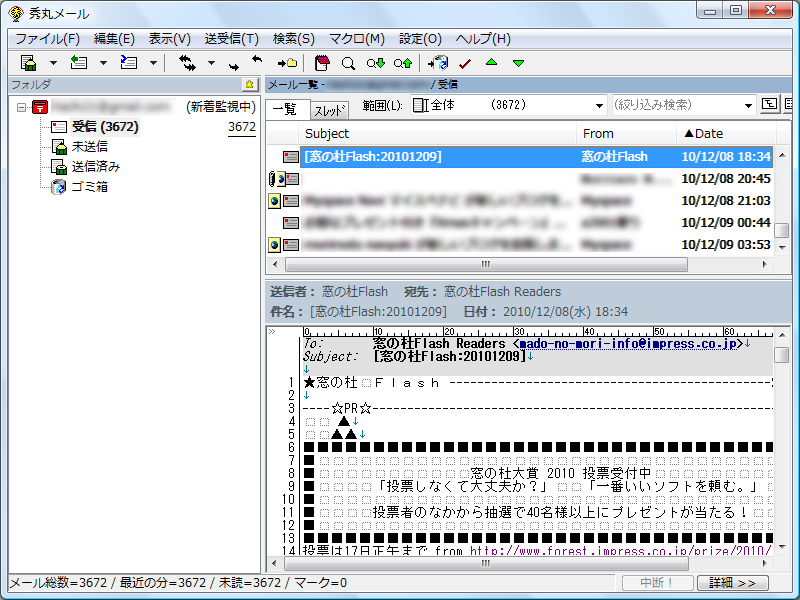
Task: Sort by the From column header
Action: (627, 134)
